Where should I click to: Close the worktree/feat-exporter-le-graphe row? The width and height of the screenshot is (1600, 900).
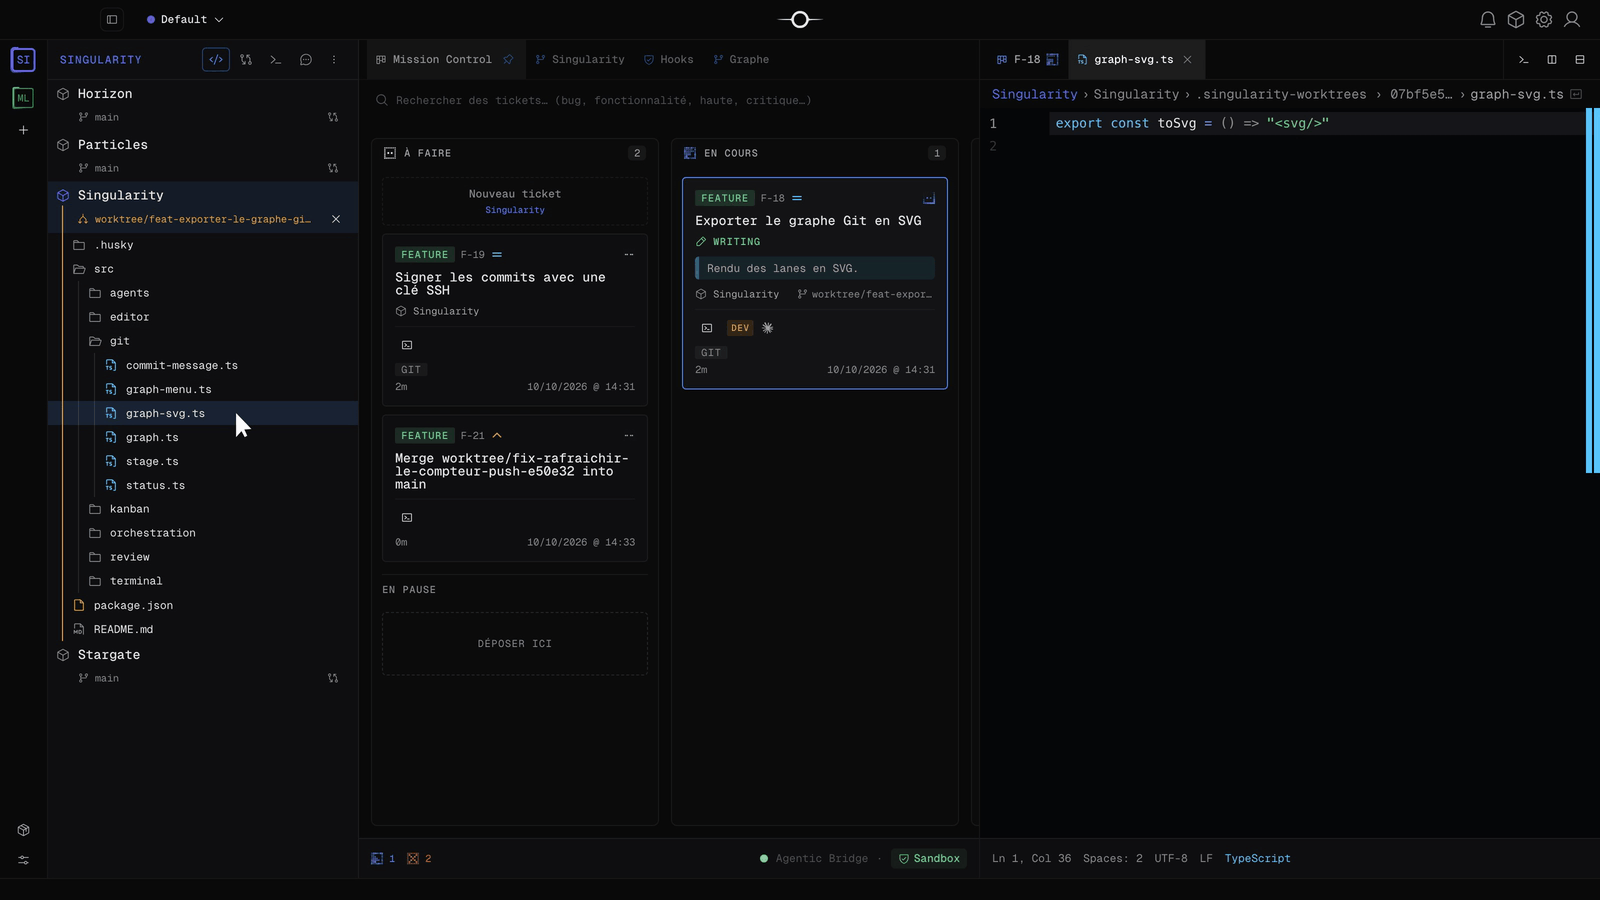(x=336, y=219)
